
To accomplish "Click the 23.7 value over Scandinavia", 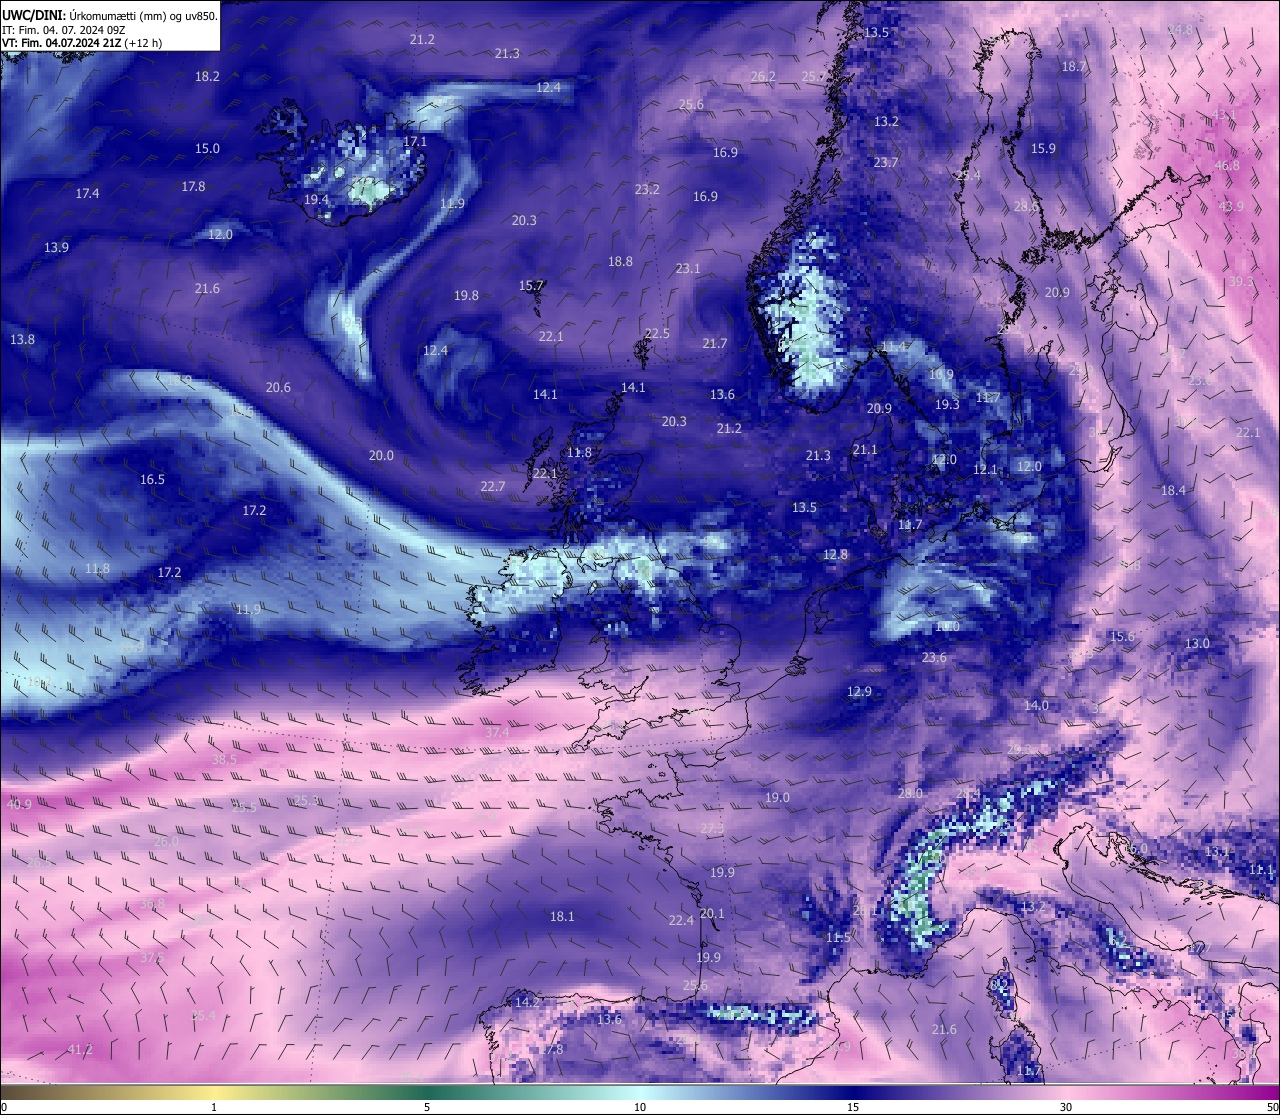I will coord(886,162).
